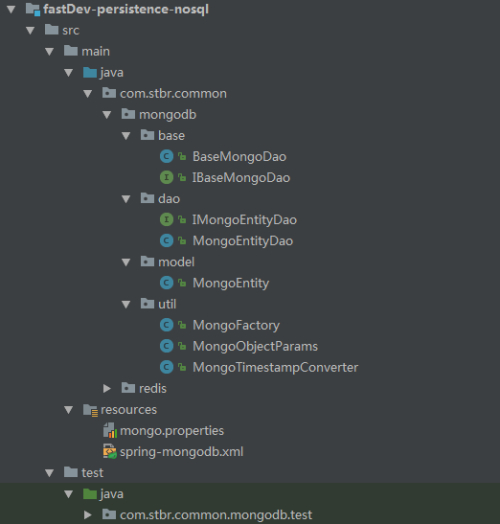Select the BaseMongoDao class name
The width and height of the screenshot is (500, 524).
pyautogui.click(x=239, y=156)
